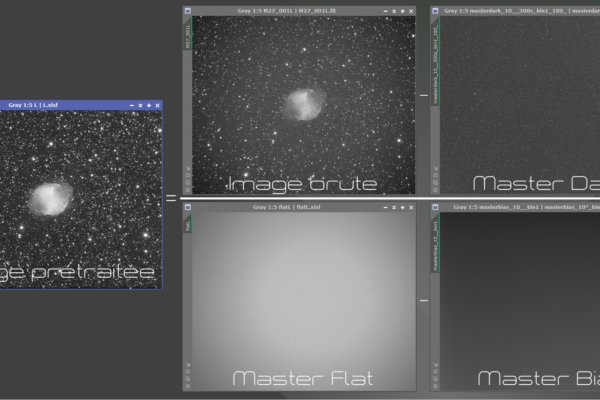Maximize the L.xisf image window
The image size is (600, 400).
coord(149,105)
